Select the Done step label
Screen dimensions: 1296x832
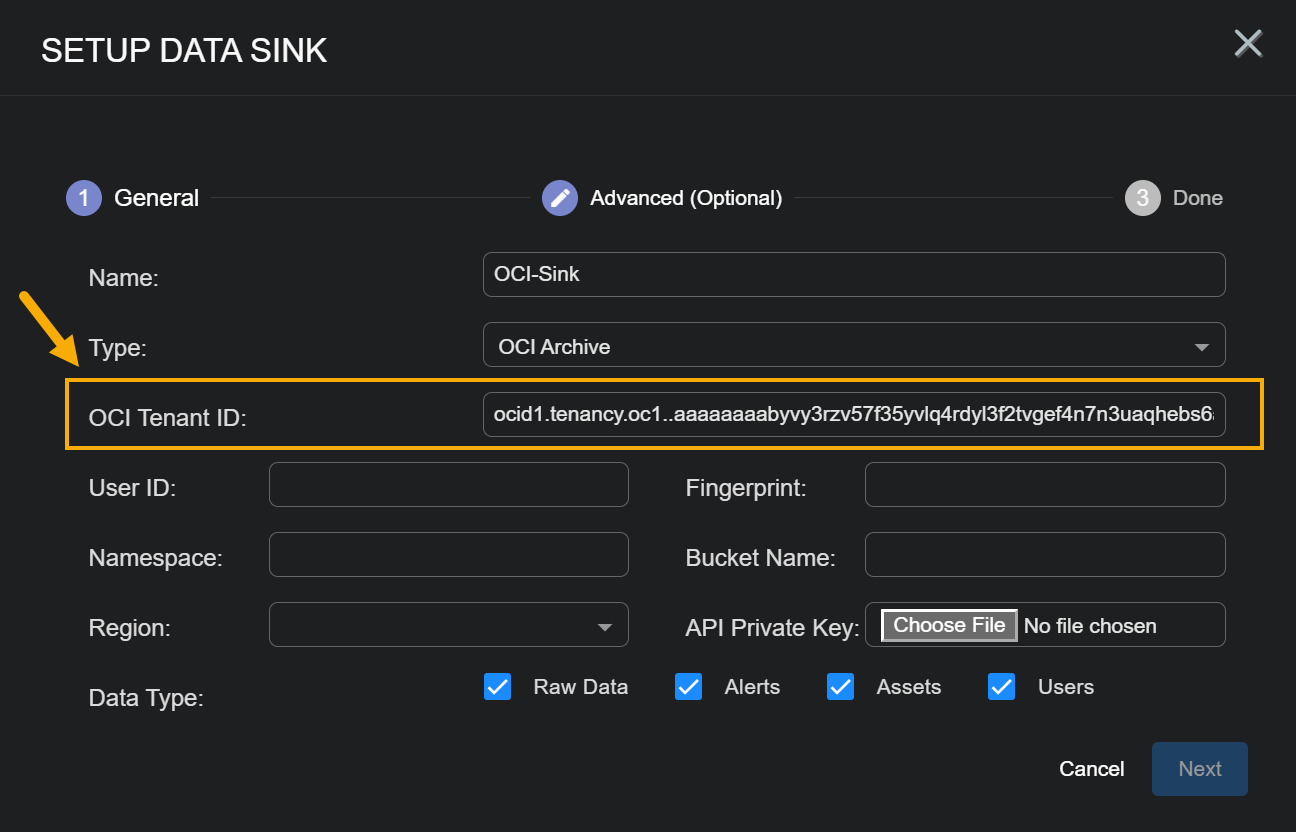1198,198
